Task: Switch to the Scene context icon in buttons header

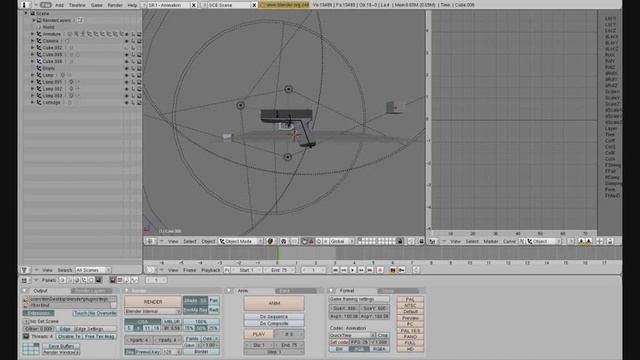Action: click(x=98, y=280)
